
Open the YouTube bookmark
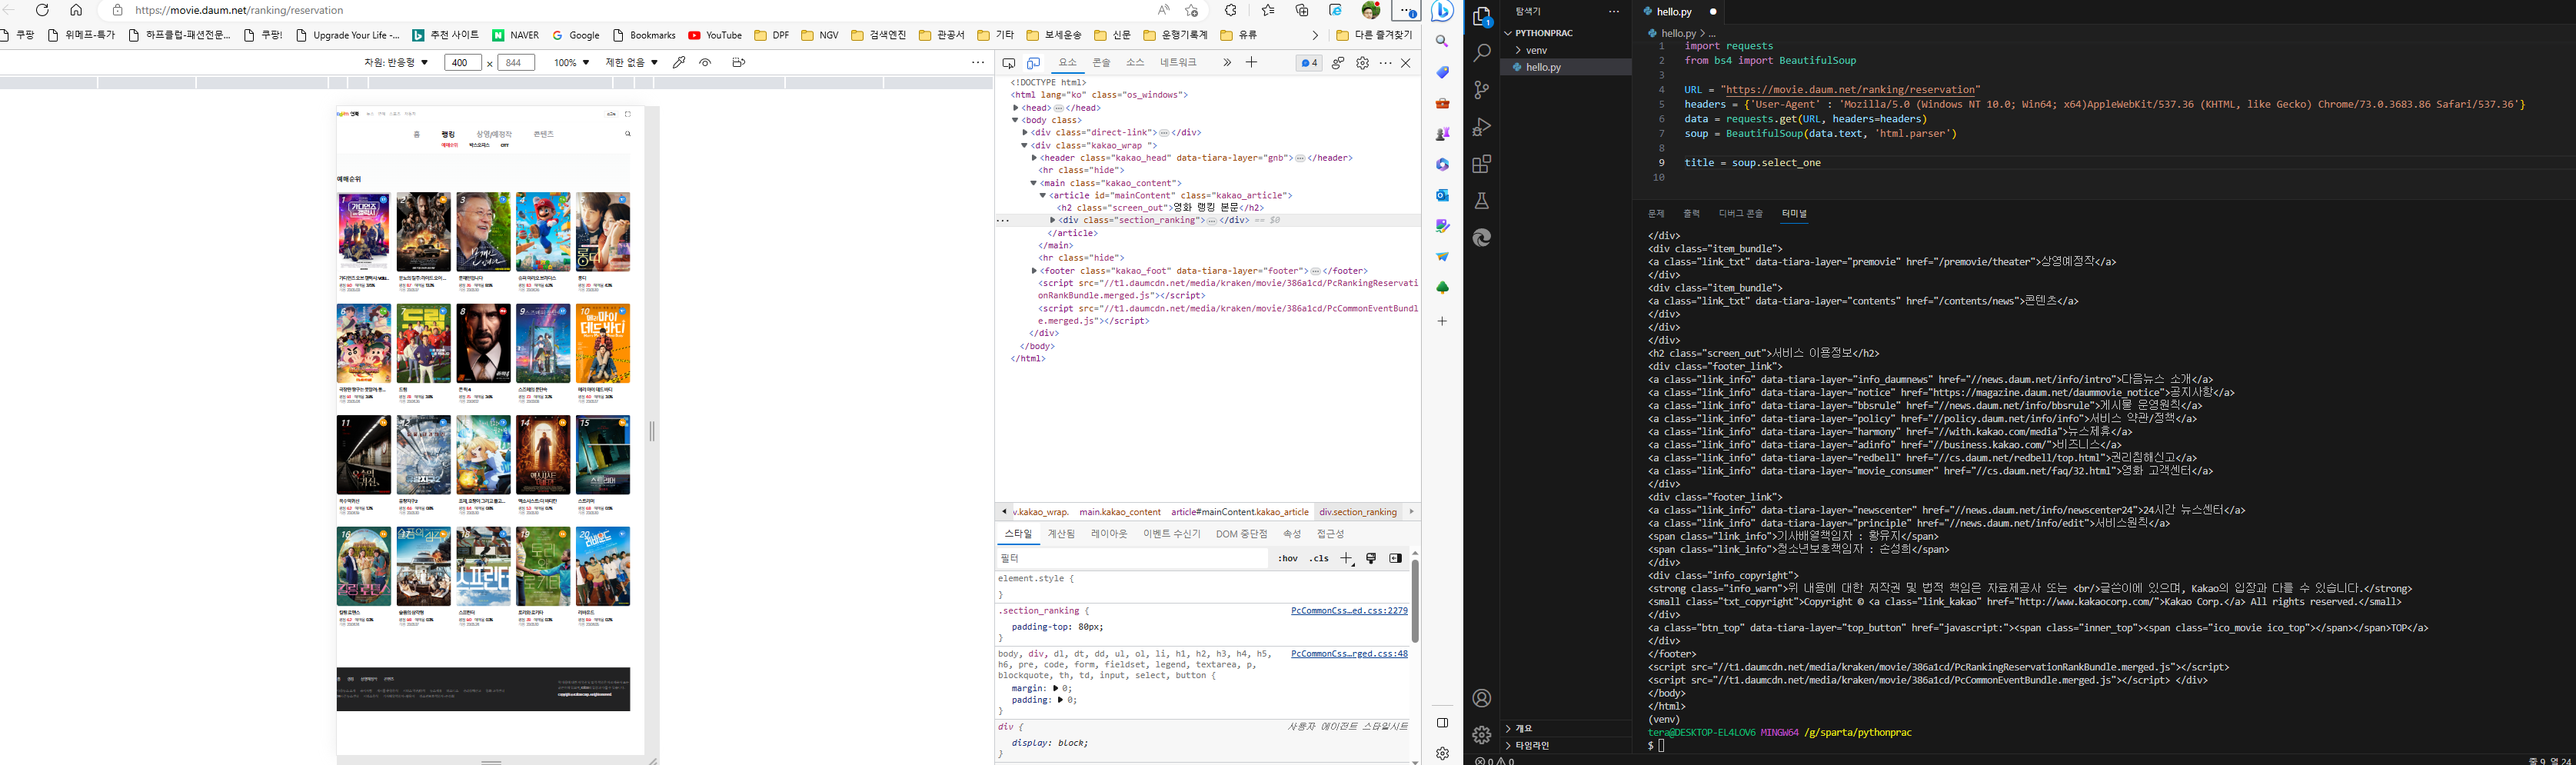pyautogui.click(x=715, y=35)
